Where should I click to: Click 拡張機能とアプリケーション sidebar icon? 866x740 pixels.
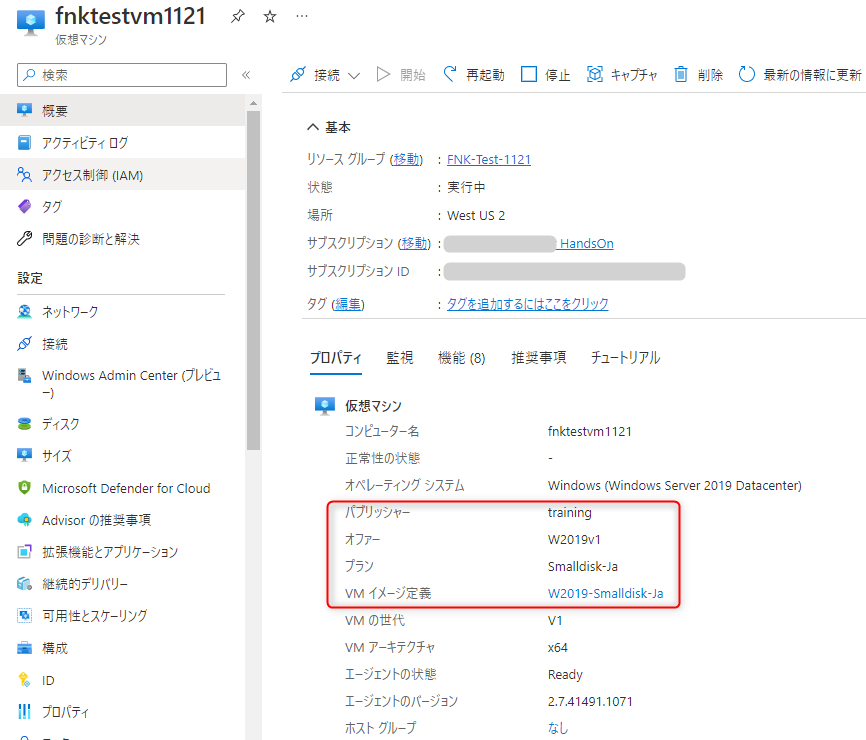pyautogui.click(x=24, y=552)
